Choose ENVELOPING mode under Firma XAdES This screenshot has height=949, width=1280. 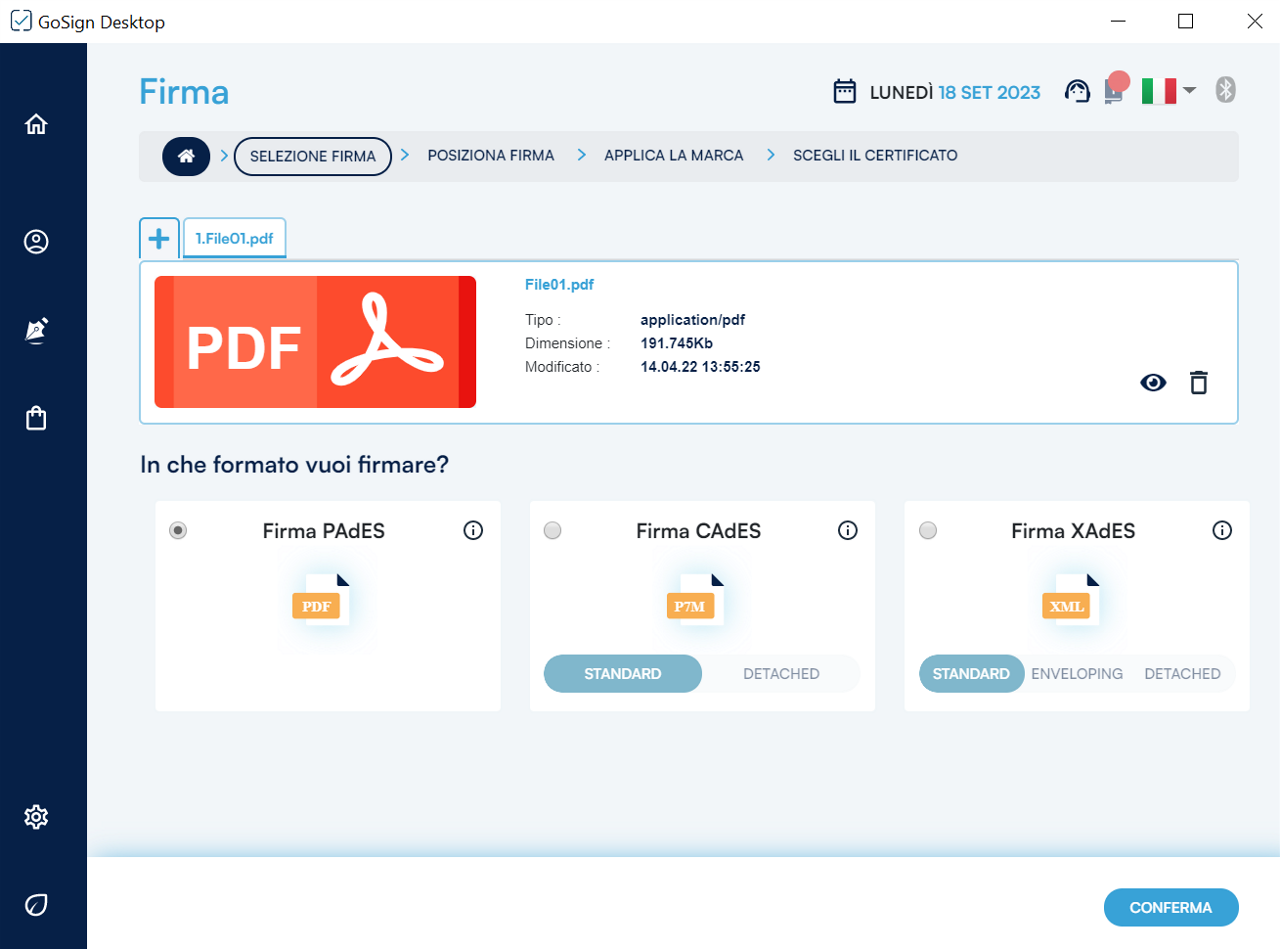(1076, 674)
